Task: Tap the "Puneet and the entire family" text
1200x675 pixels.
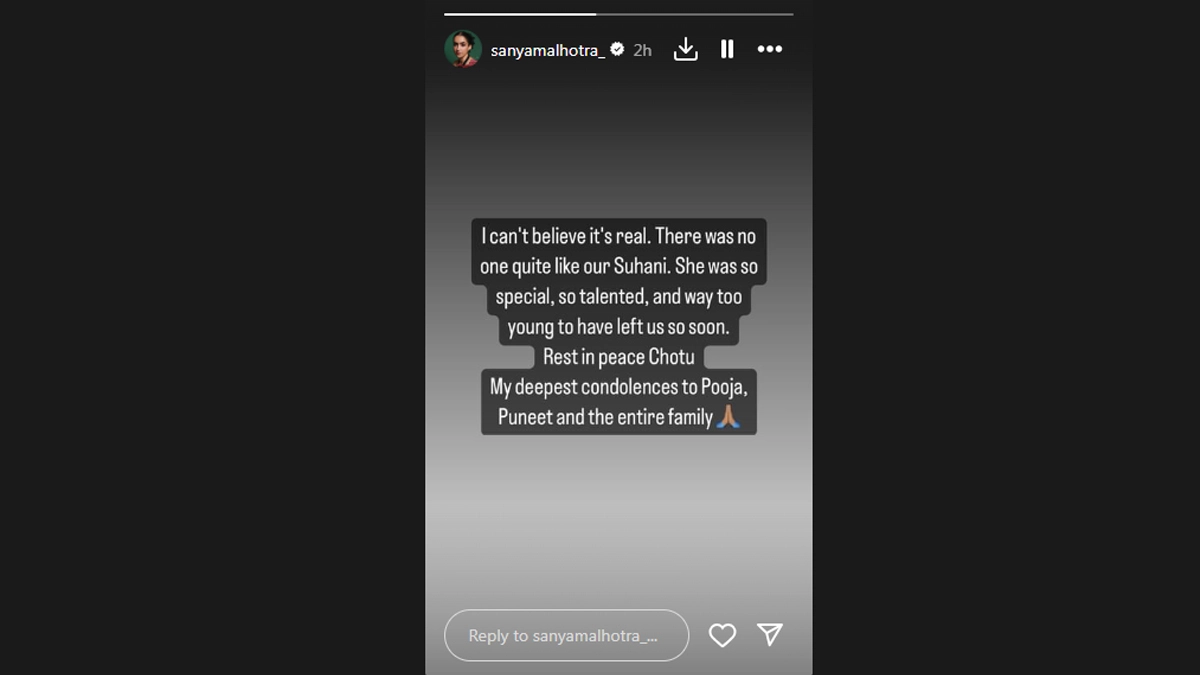Action: 604,417
